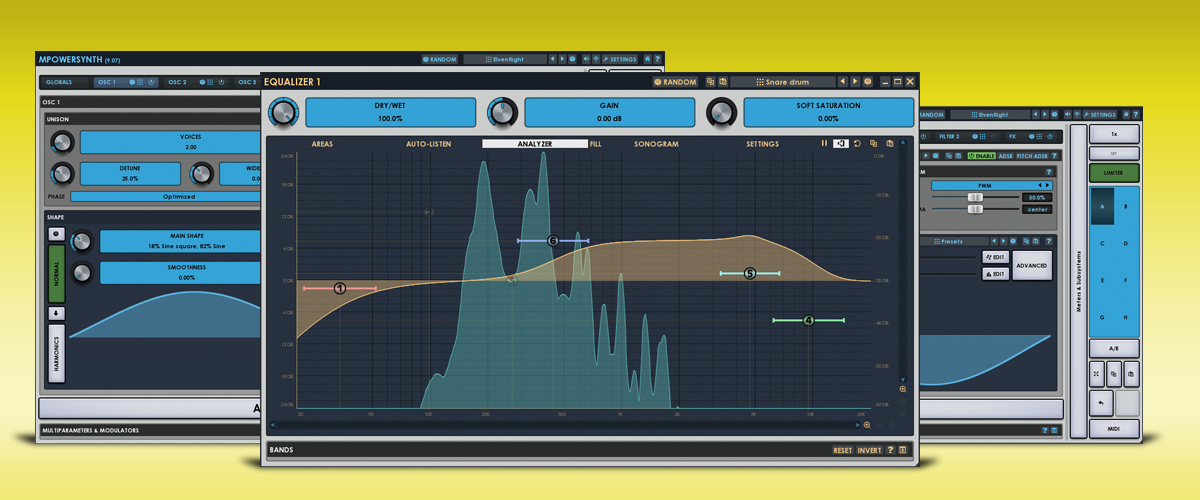This screenshot has height=500, width=1200.
Task: Open the AUTO-LISTEN tab
Action: [428, 144]
